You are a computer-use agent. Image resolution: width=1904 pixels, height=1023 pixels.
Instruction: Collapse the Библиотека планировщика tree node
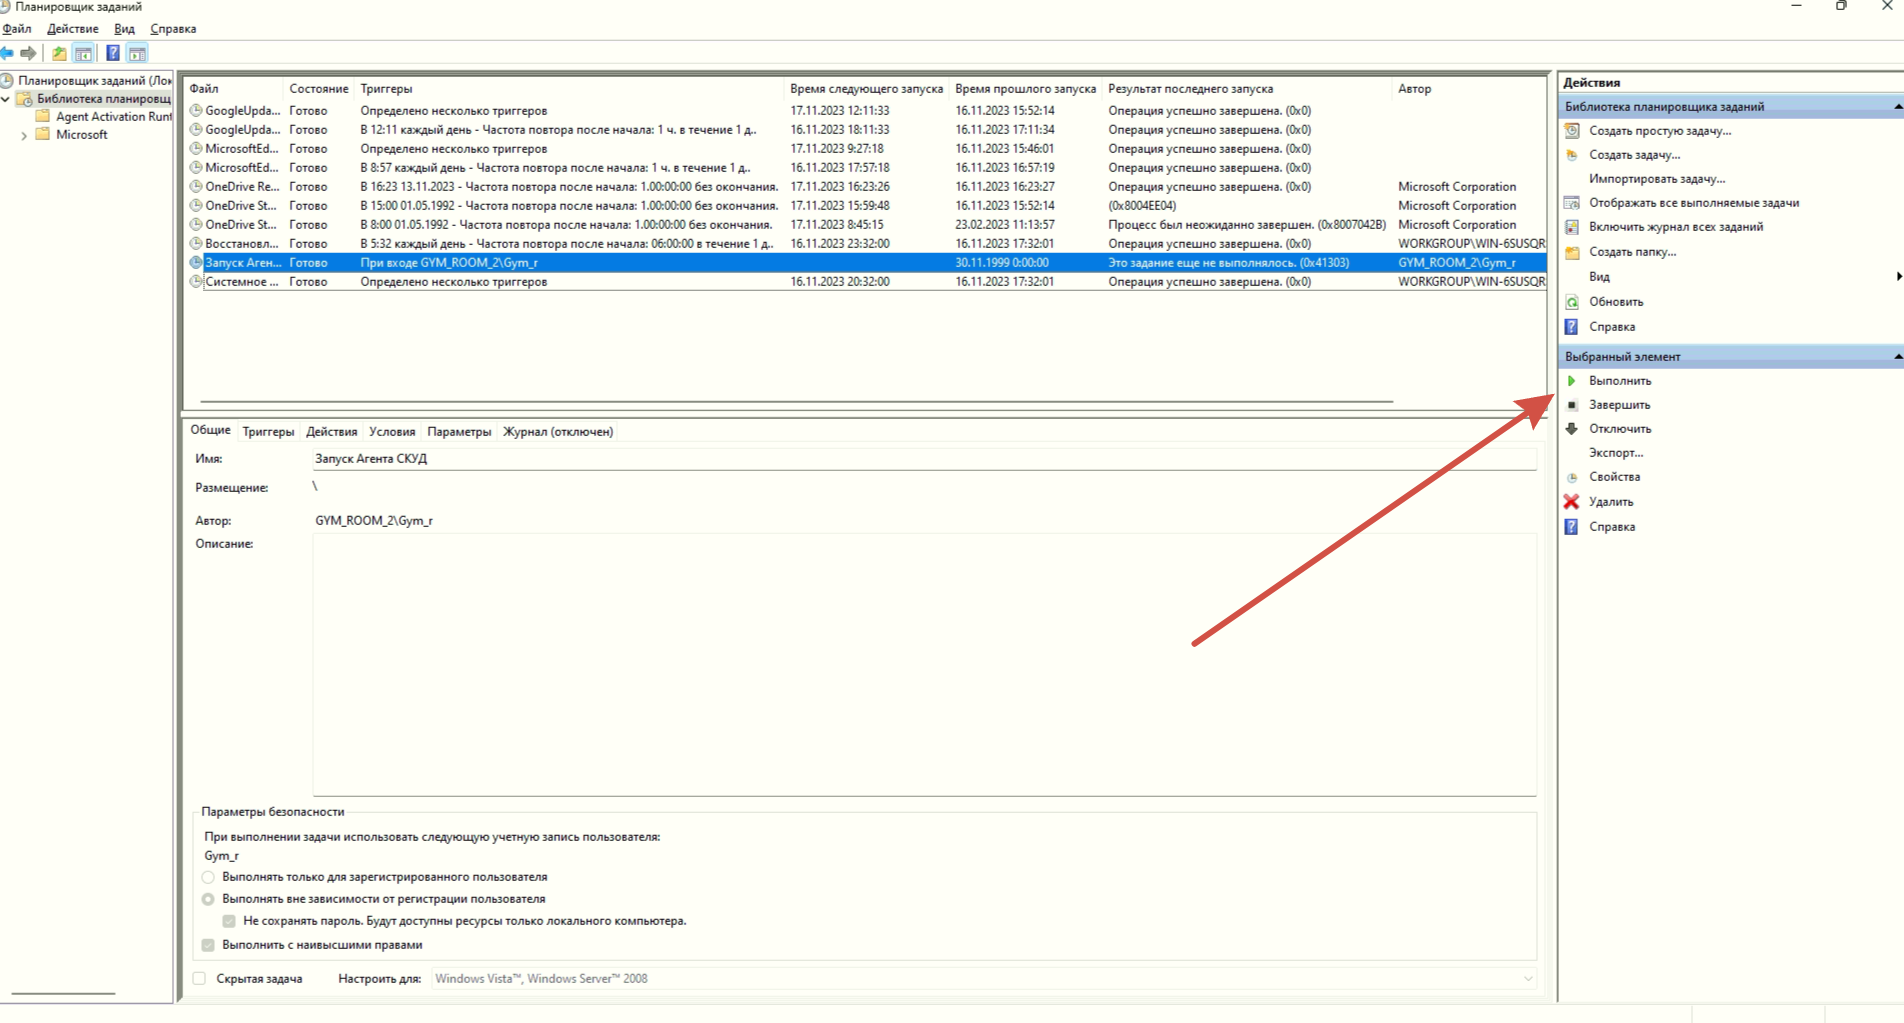coord(6,99)
